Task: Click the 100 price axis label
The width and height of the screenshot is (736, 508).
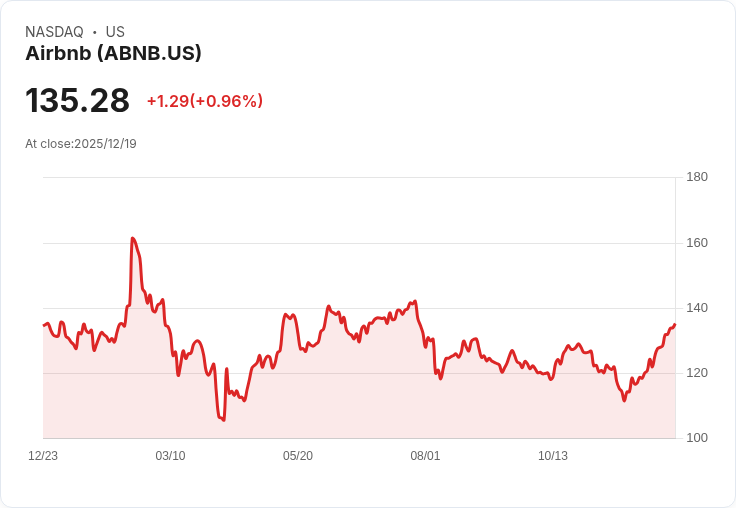Action: (697, 438)
